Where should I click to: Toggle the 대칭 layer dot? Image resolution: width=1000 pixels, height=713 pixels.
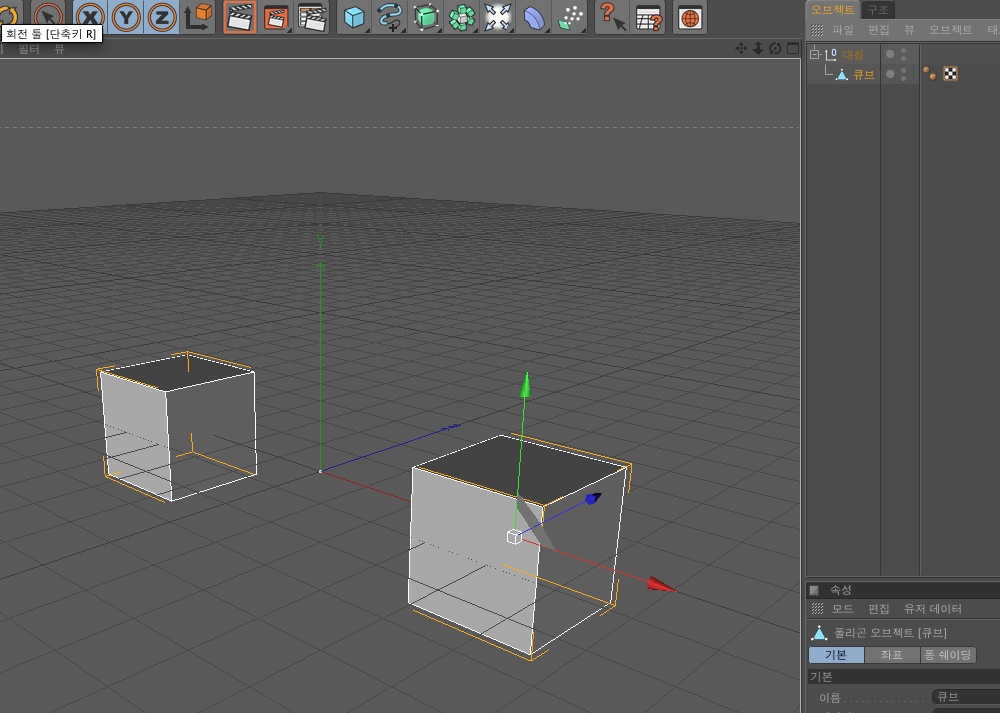pyautogui.click(x=890, y=54)
